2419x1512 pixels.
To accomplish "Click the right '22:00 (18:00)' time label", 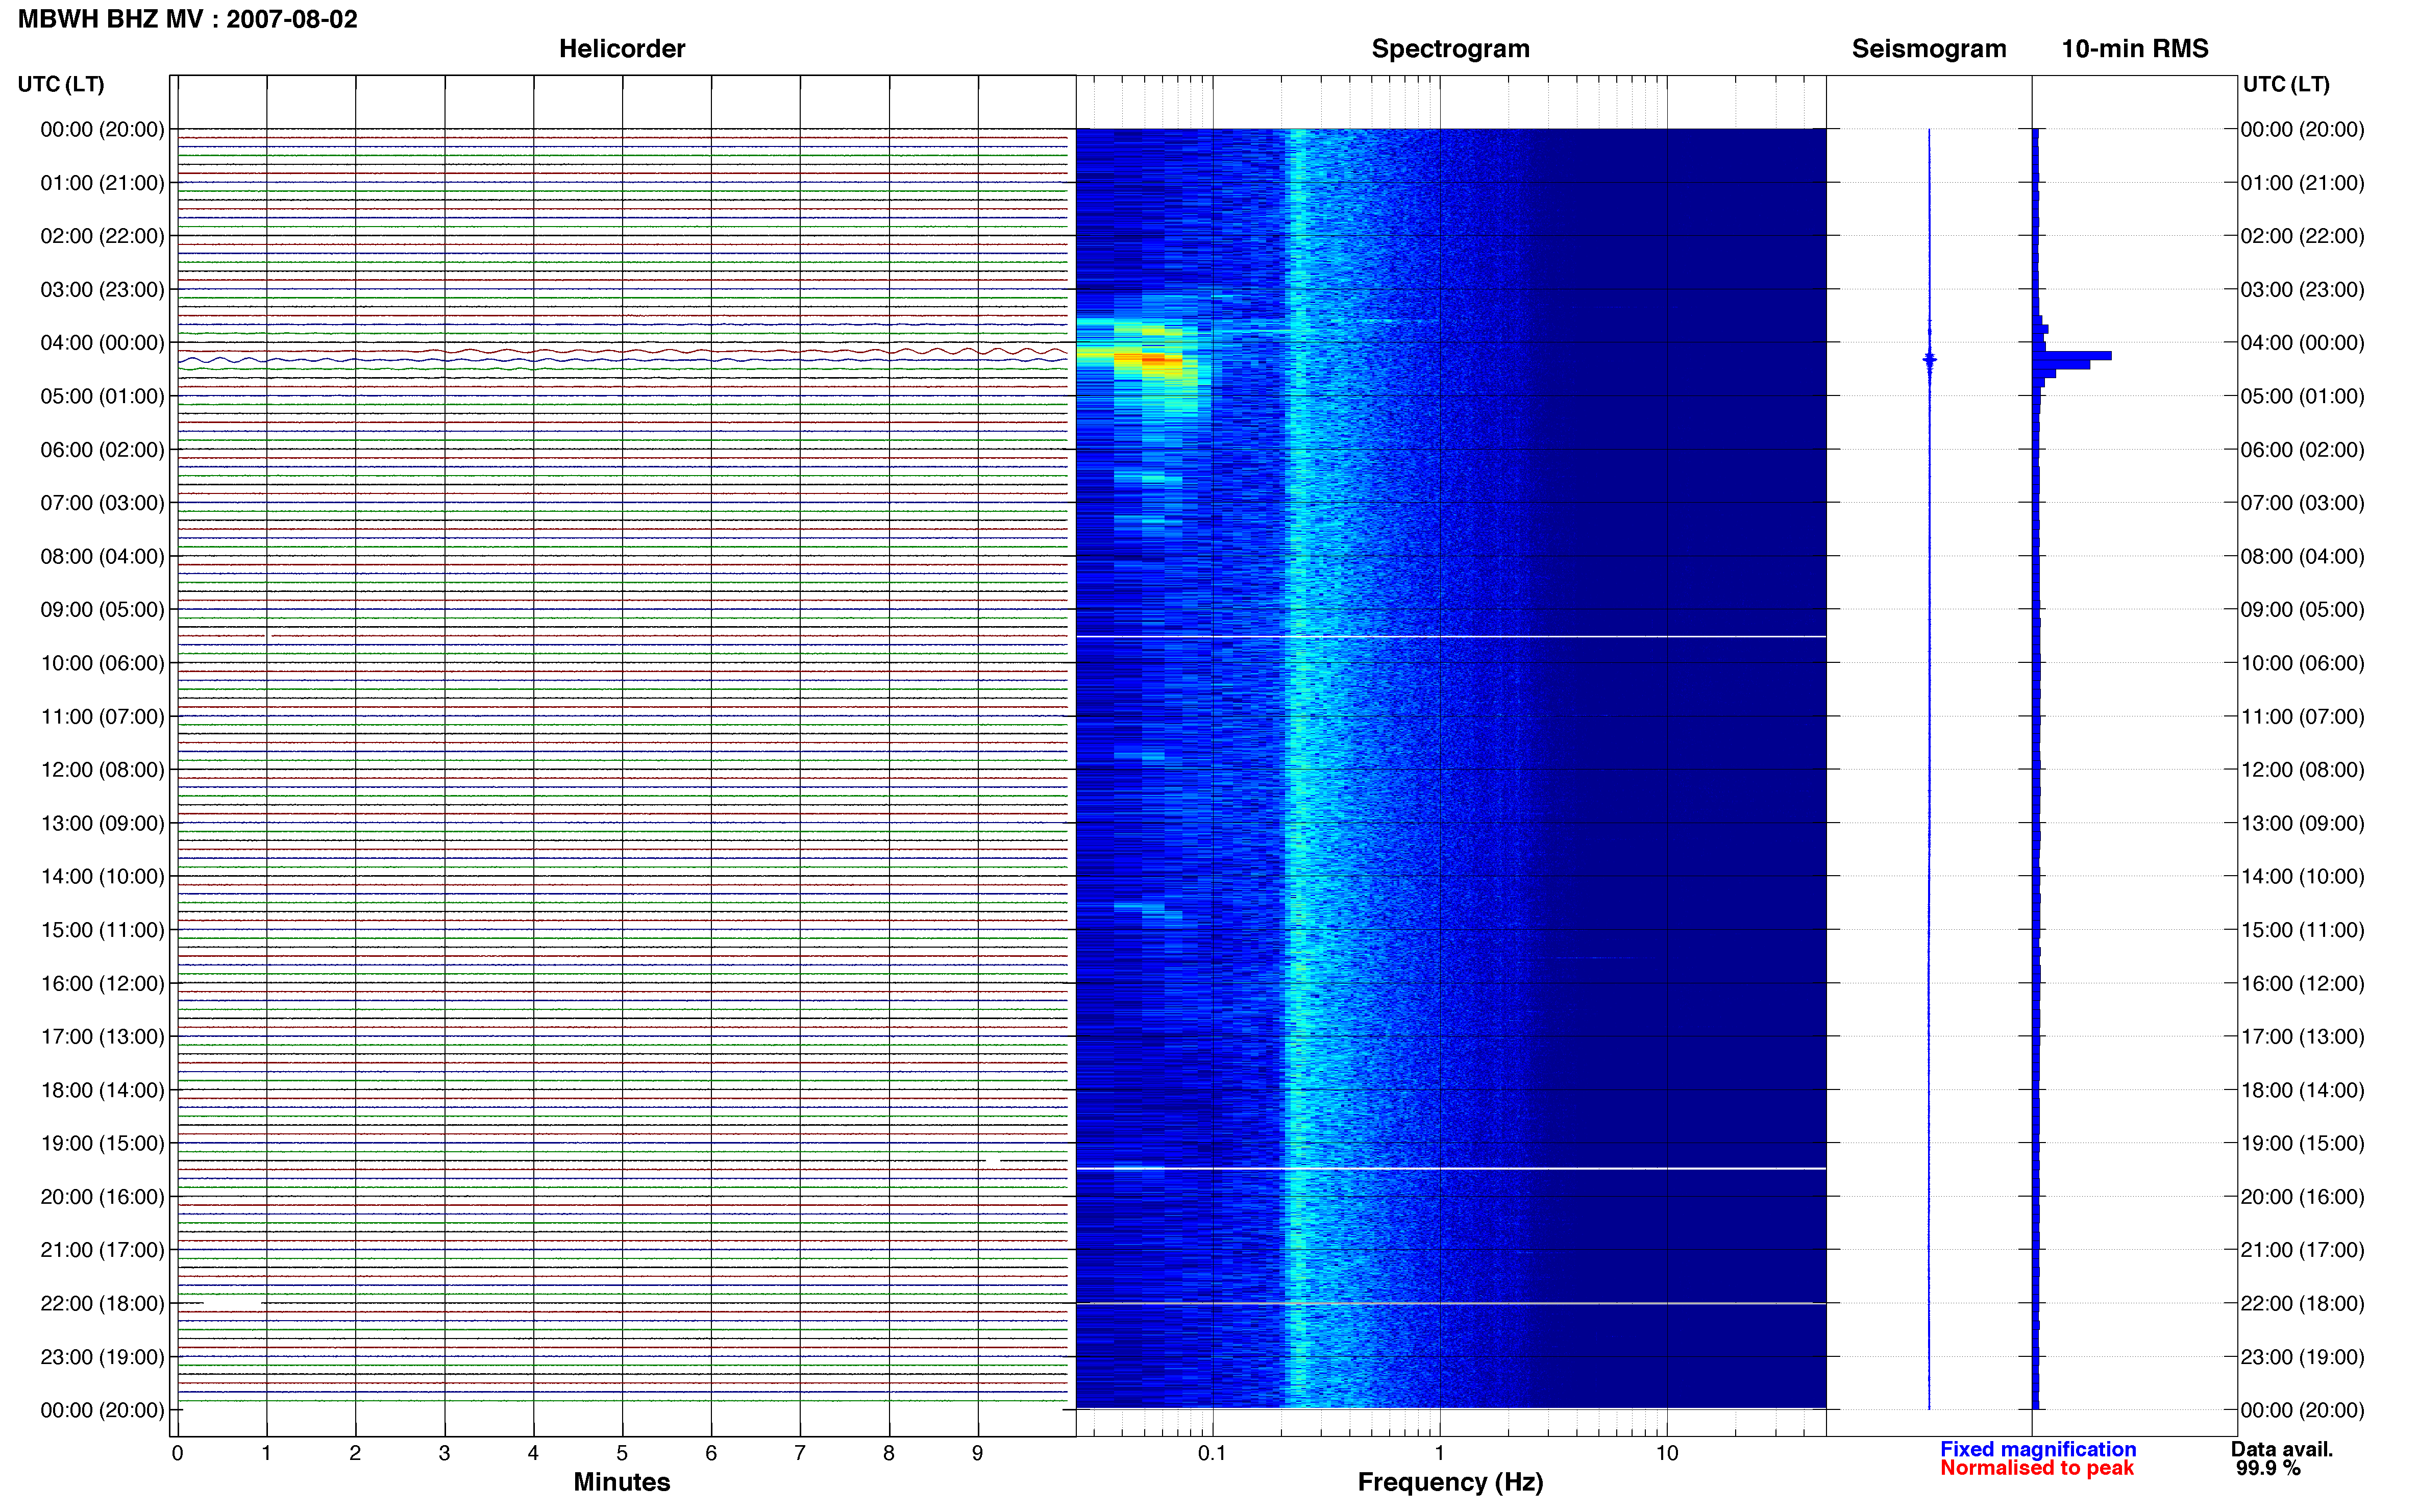I will click(x=2302, y=1303).
